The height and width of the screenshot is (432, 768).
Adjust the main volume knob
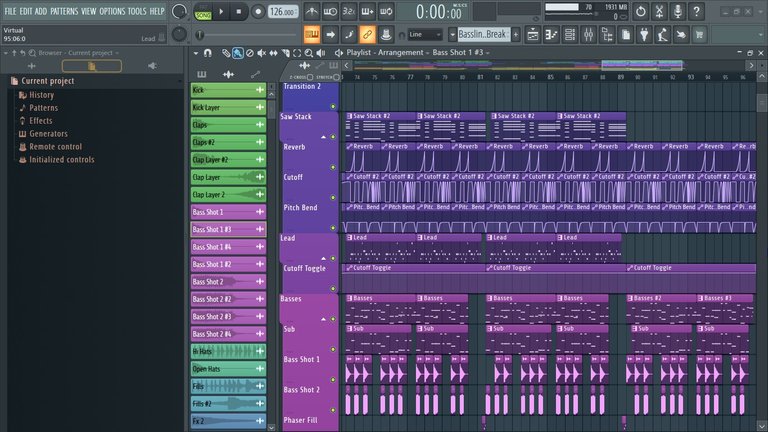pos(179,11)
